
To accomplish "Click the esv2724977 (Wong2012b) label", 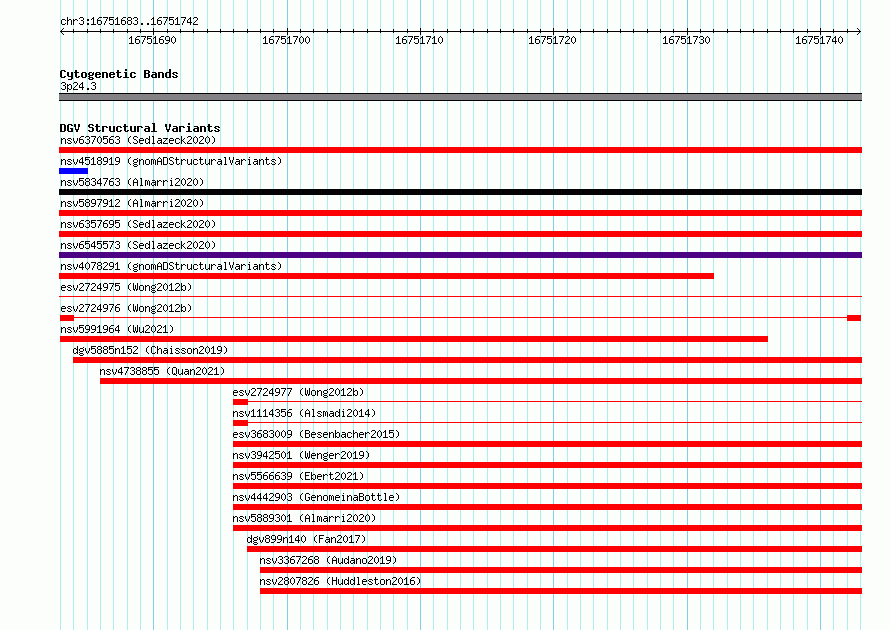I will (x=298, y=392).
